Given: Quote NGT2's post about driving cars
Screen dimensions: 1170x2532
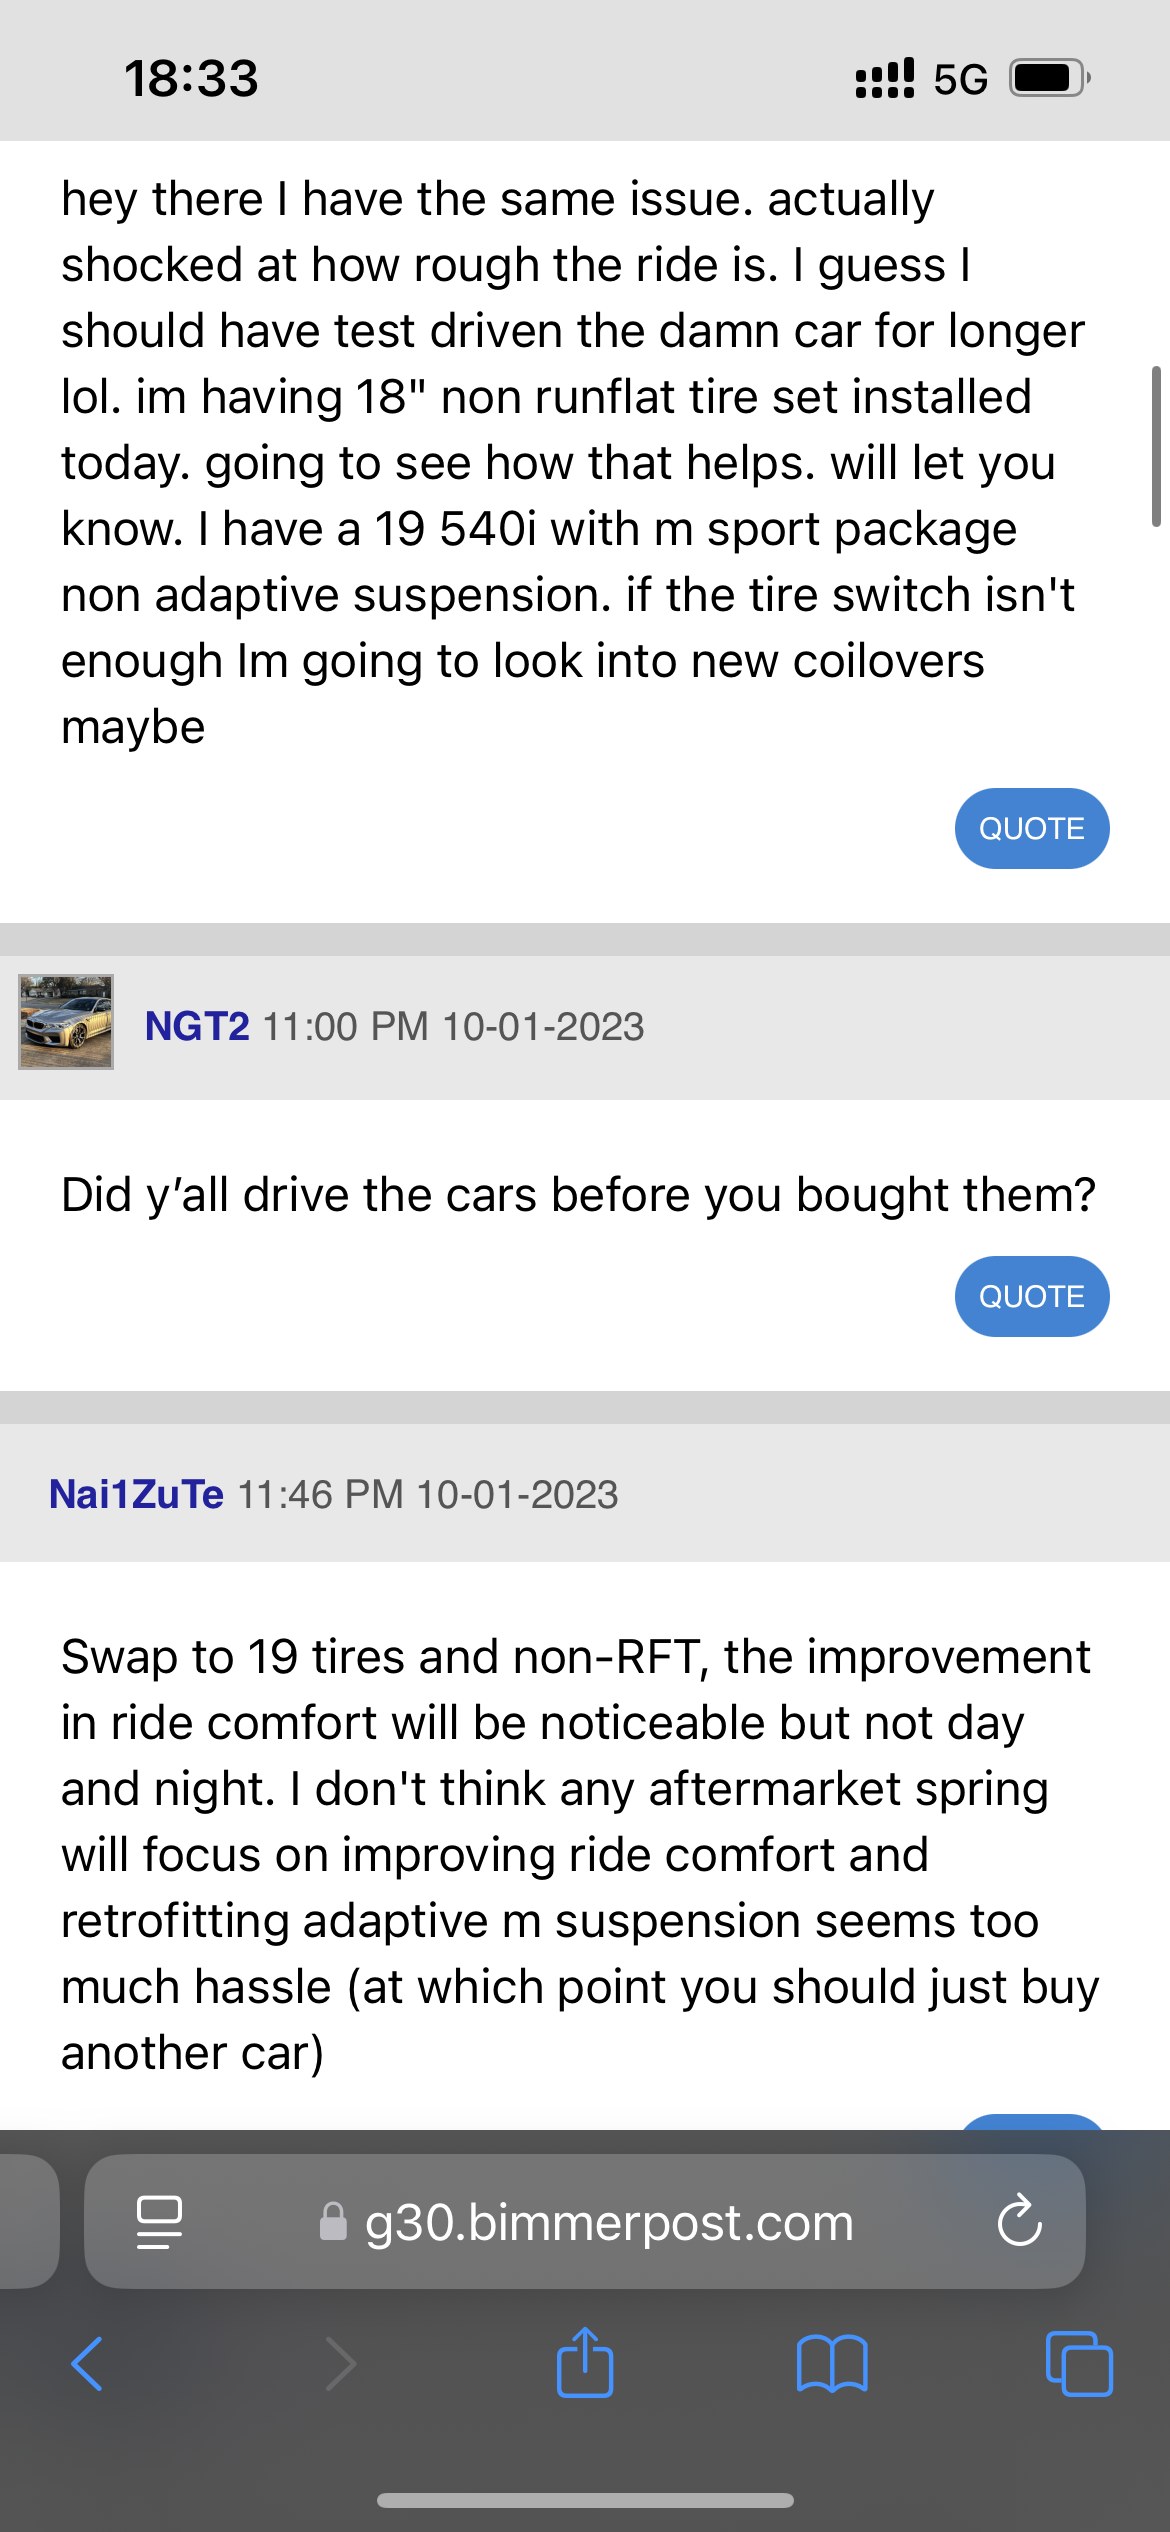Looking at the screenshot, I should (x=1032, y=1296).
